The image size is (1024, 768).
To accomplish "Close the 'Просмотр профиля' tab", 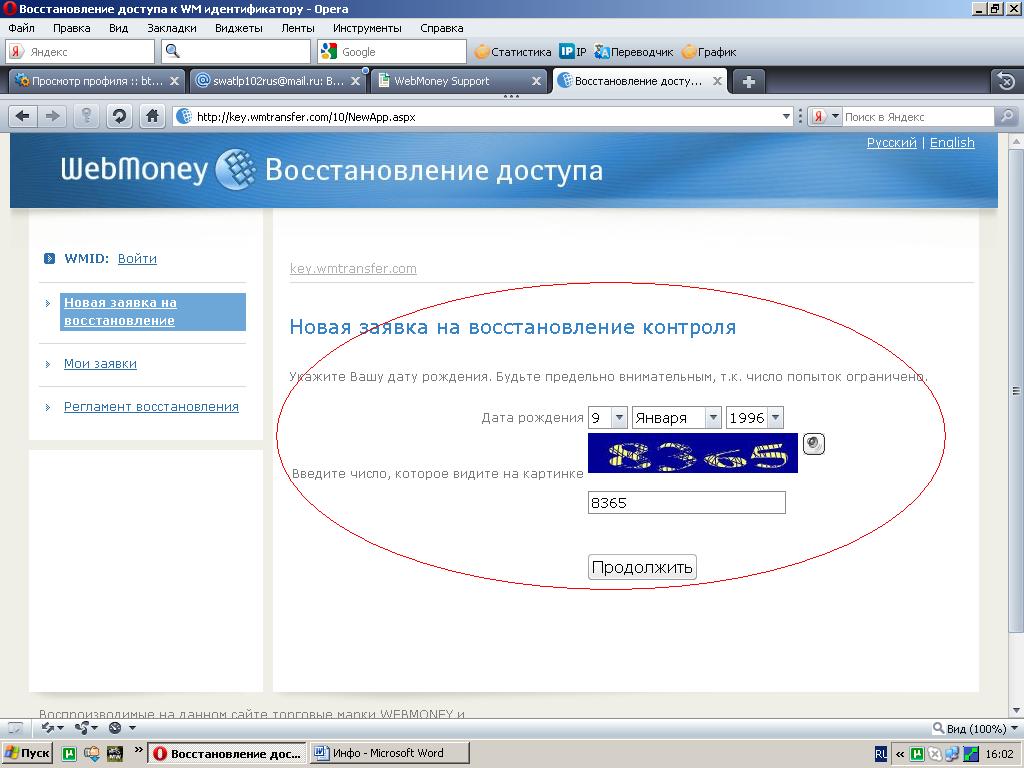I will click(x=174, y=82).
